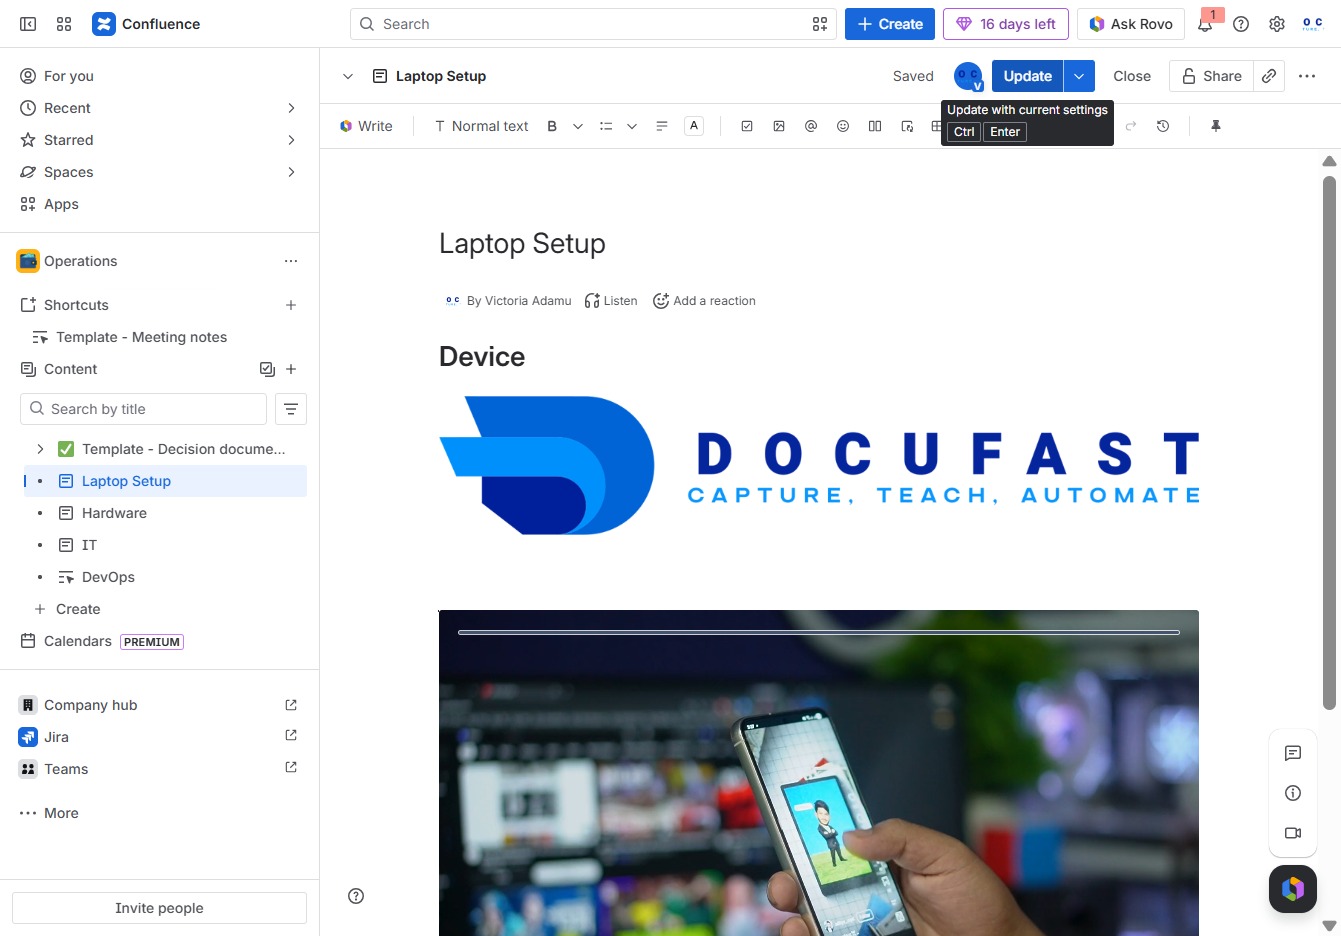Insert a column layout
1341x936 pixels.
(875, 126)
